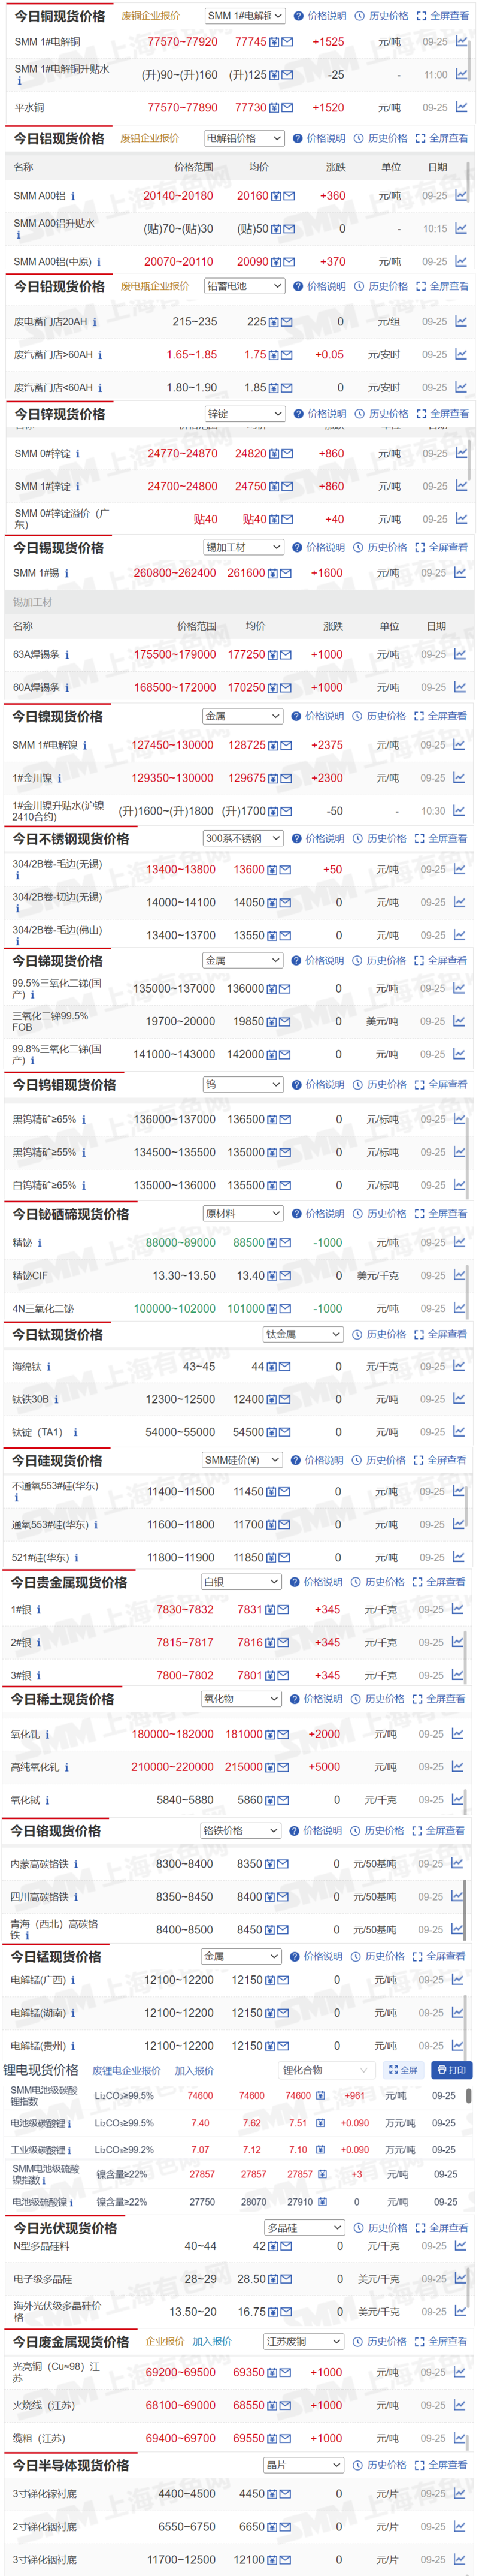This screenshot has width=479, height=2576.
Task: Click envelope icon in 平水铜 row
Action: (x=287, y=107)
